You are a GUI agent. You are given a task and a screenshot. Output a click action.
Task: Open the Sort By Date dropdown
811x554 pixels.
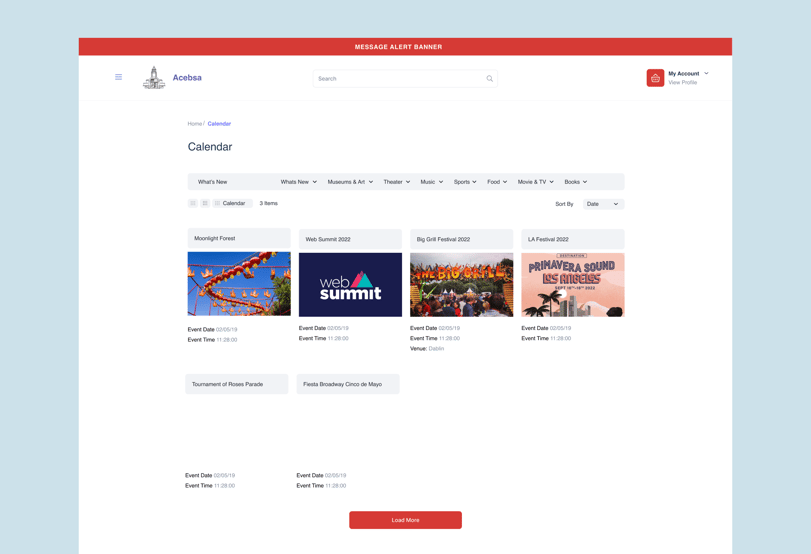602,204
